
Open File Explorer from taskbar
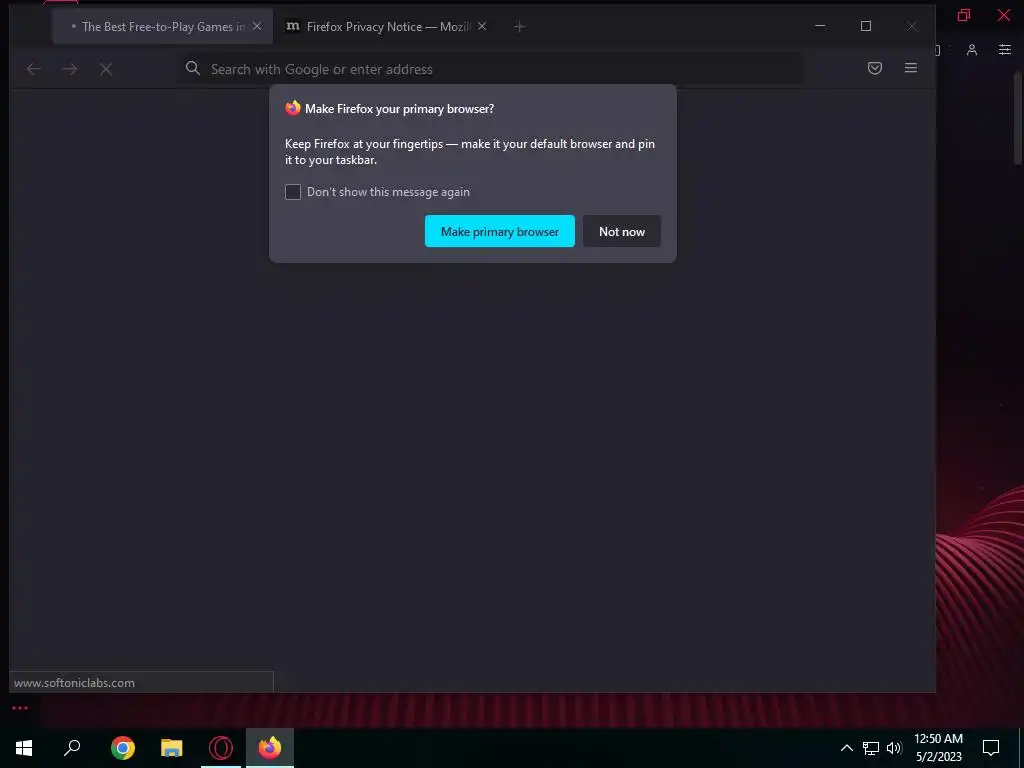[172, 748]
